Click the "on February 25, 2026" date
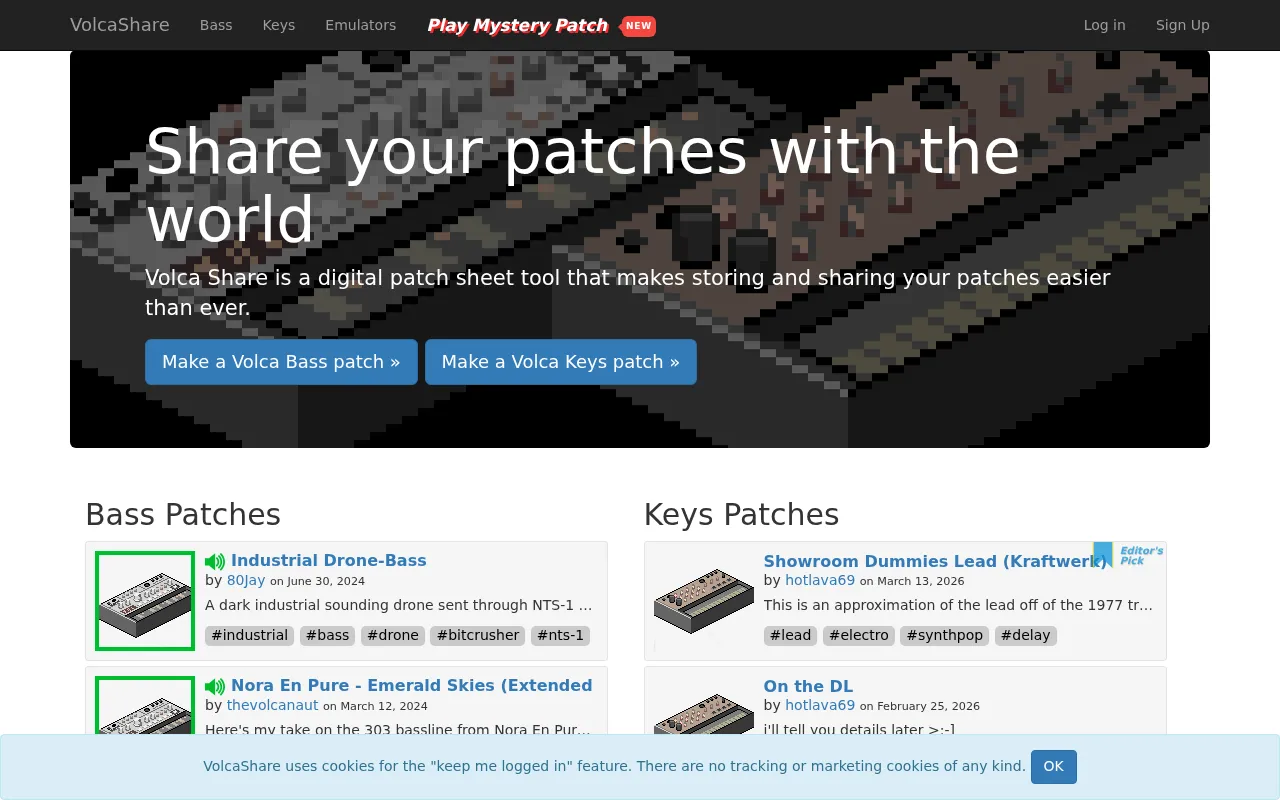The width and height of the screenshot is (1280, 800). pyautogui.click(x=920, y=706)
